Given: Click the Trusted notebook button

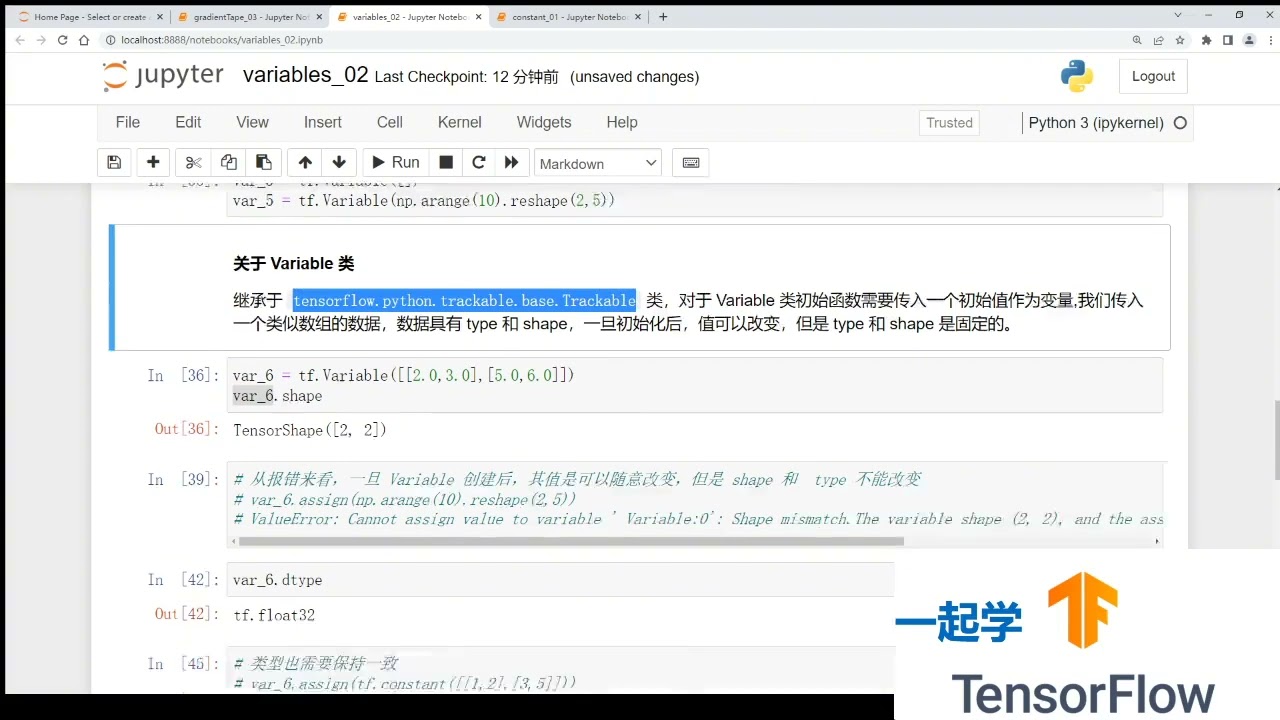Looking at the screenshot, I should [949, 122].
